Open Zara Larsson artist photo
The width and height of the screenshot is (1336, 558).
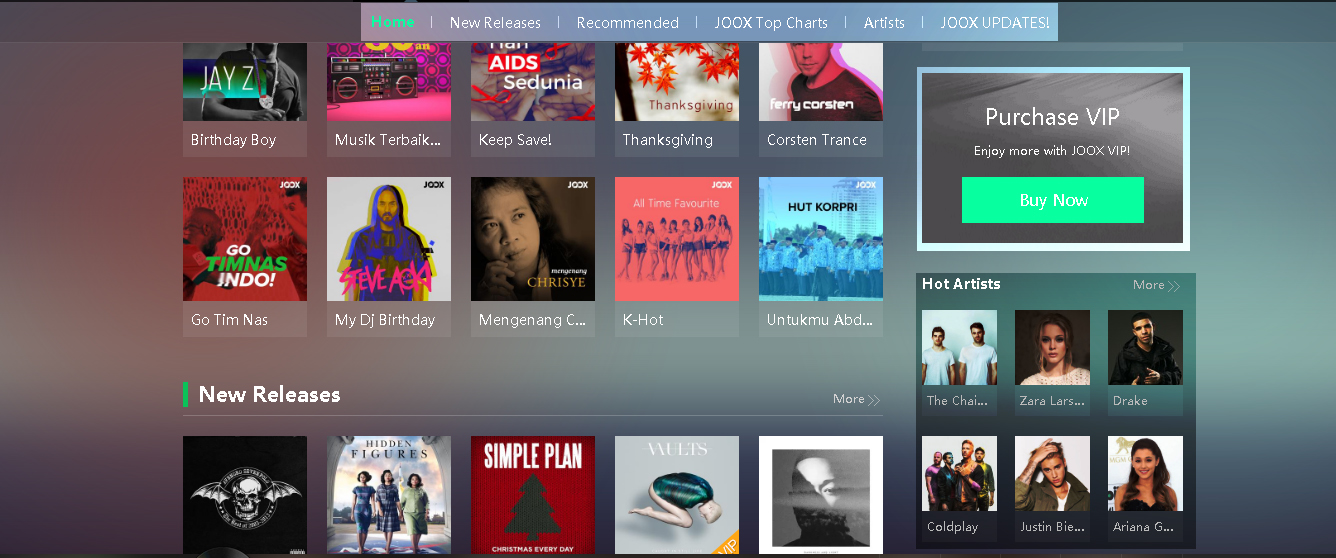point(1052,347)
